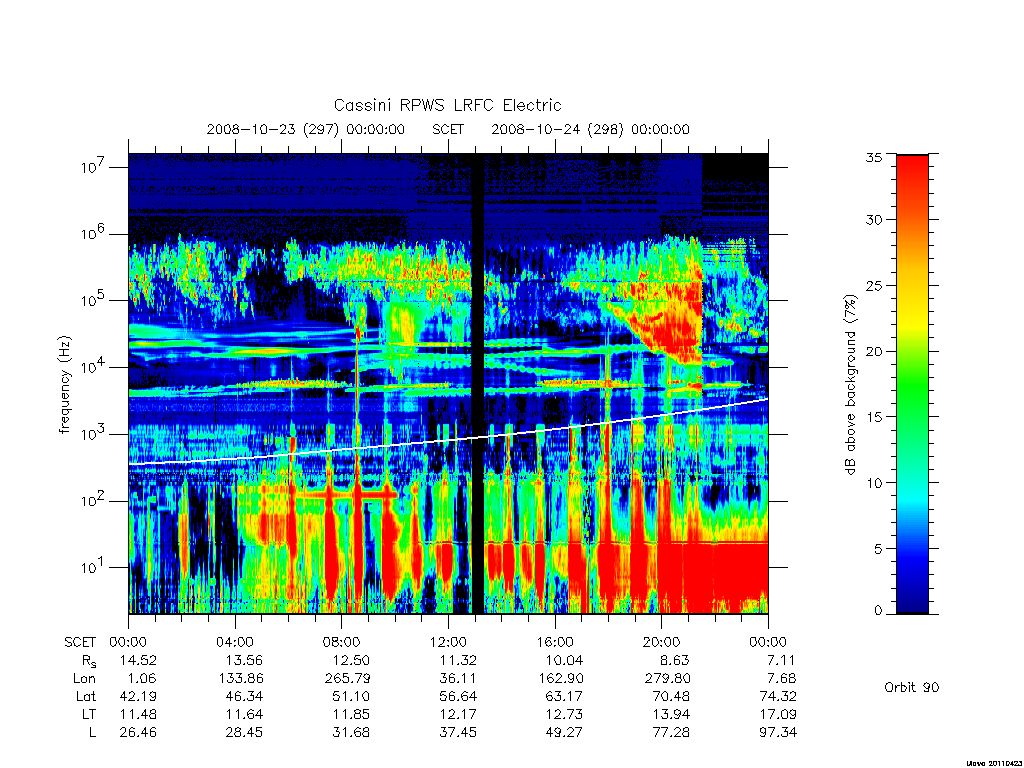Click the colorbar tick label 20
The width and height of the screenshot is (1024, 768).
click(x=873, y=351)
